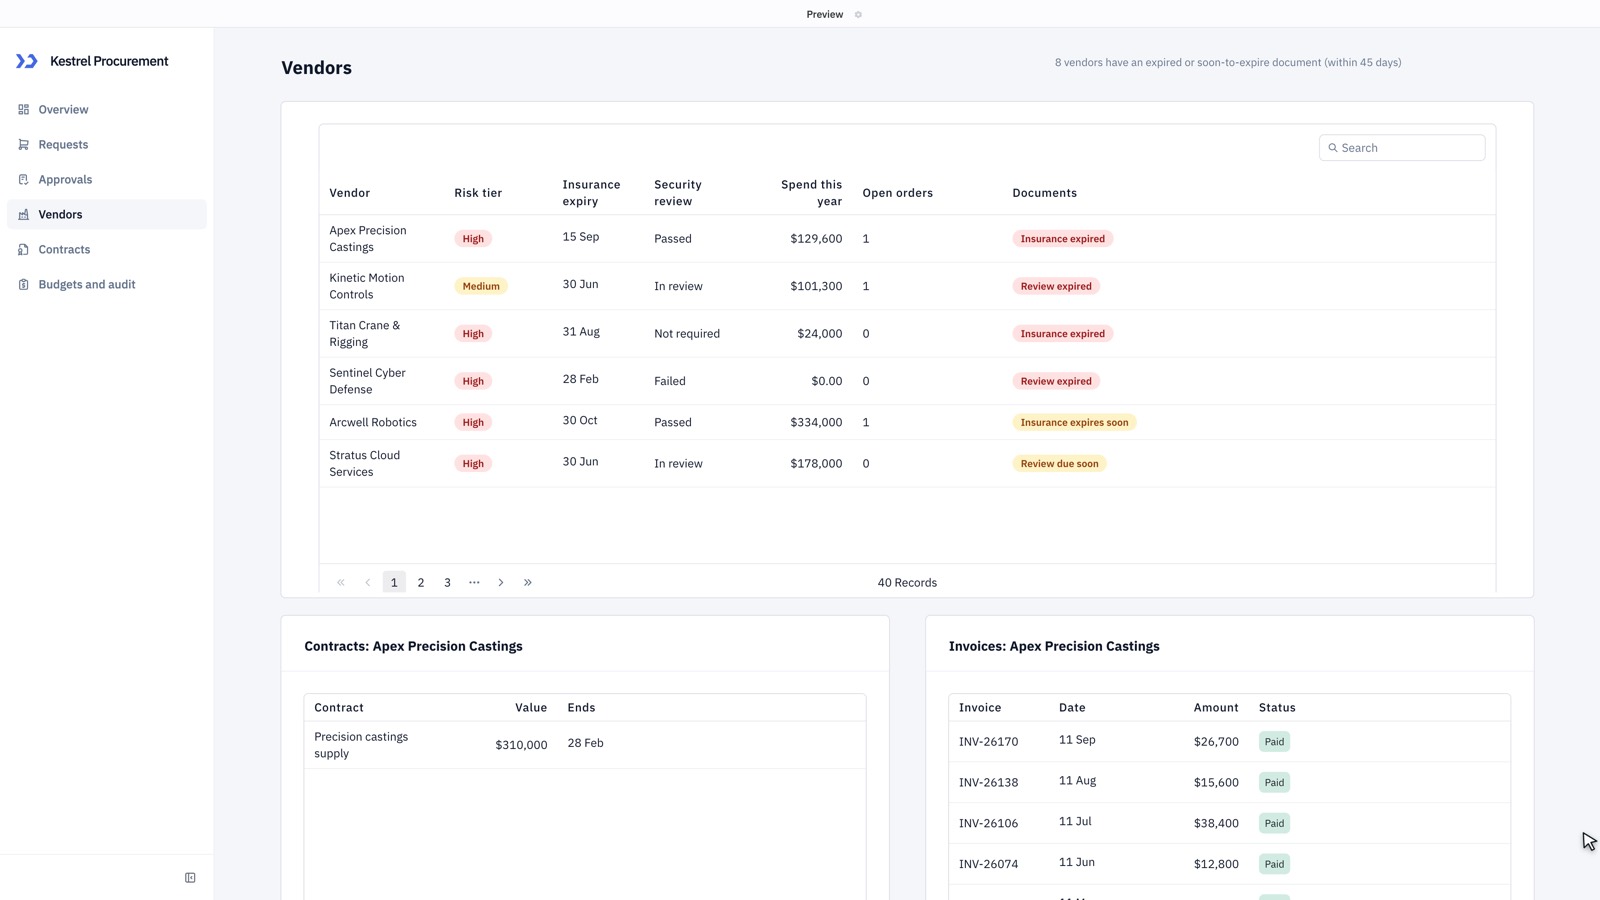The height and width of the screenshot is (900, 1600).
Task: Go to previous page with left chevron
Action: point(367,582)
